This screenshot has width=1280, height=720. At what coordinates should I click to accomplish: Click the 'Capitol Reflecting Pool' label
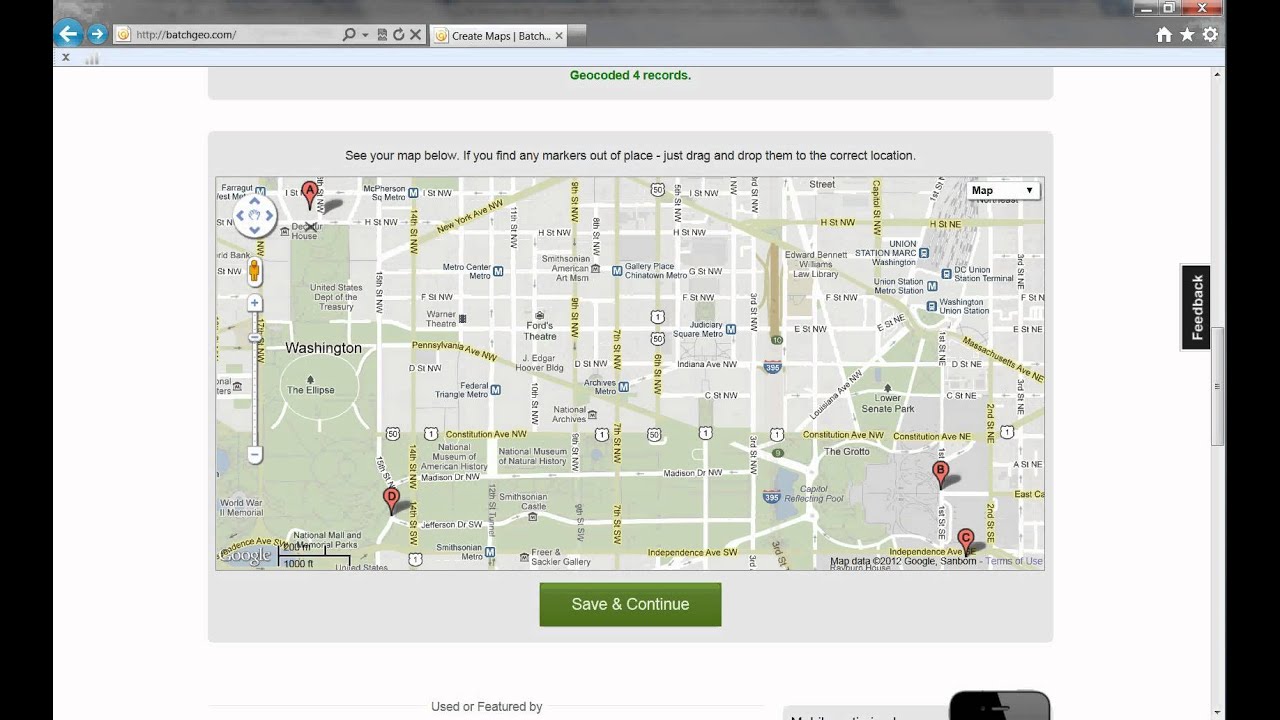point(815,493)
